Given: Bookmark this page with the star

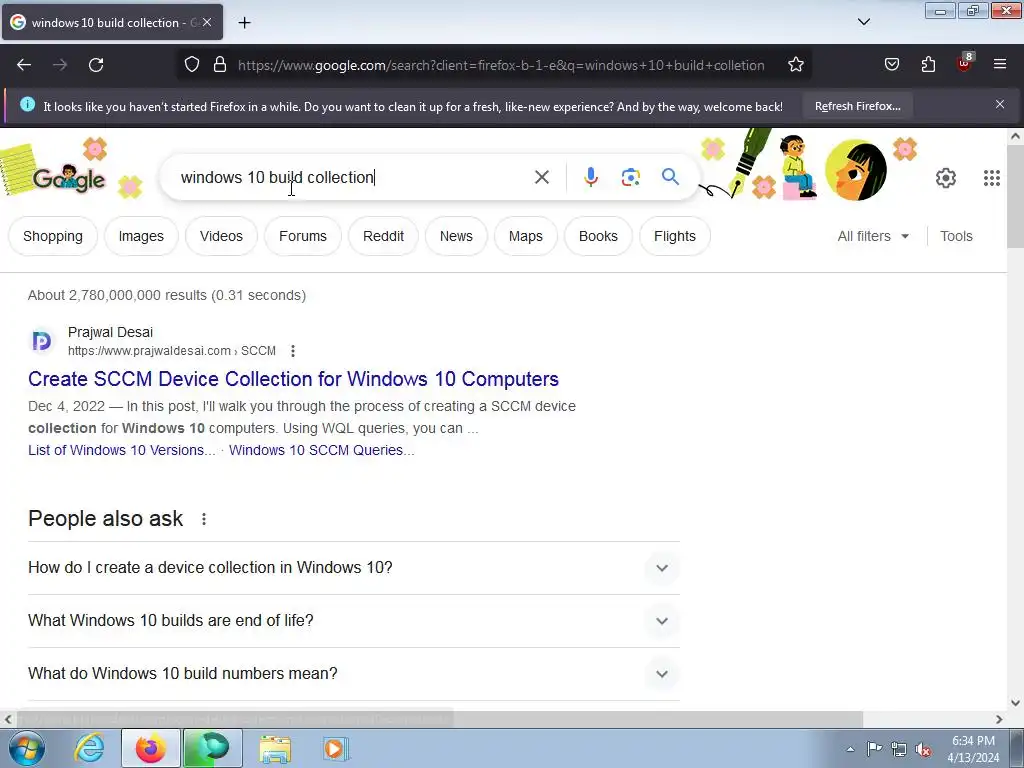Looking at the screenshot, I should (795, 65).
